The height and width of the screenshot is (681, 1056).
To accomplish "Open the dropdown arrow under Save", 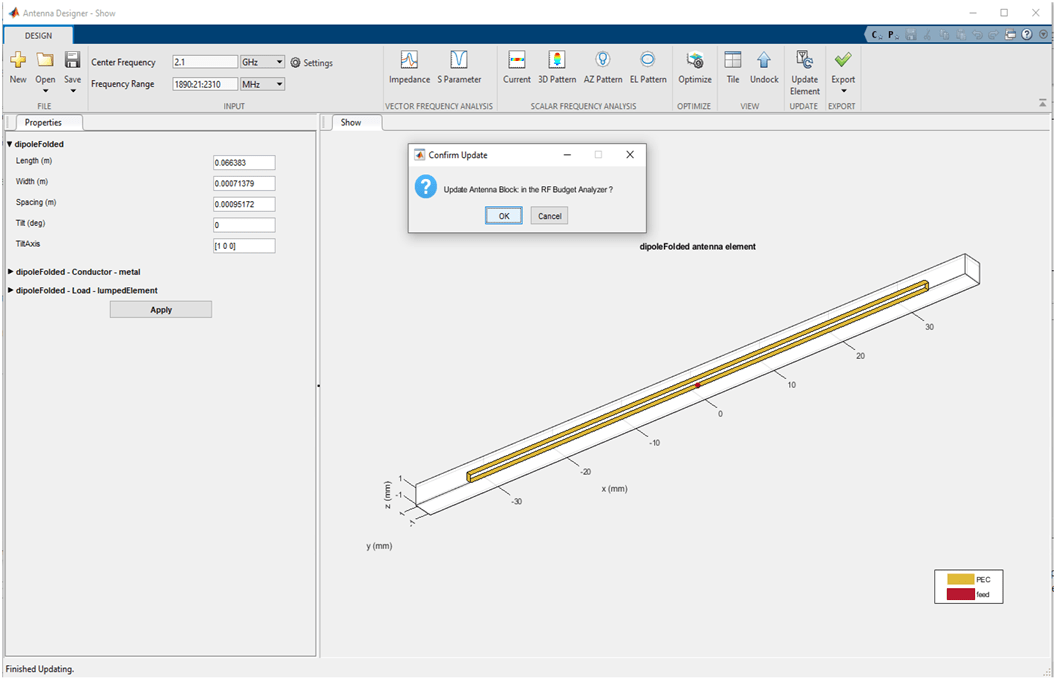I will pyautogui.click(x=72, y=91).
